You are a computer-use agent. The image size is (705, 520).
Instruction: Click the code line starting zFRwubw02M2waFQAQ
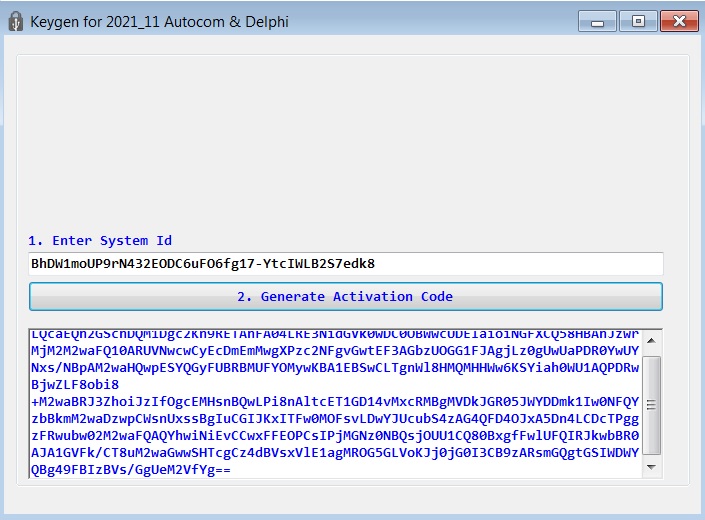335,436
